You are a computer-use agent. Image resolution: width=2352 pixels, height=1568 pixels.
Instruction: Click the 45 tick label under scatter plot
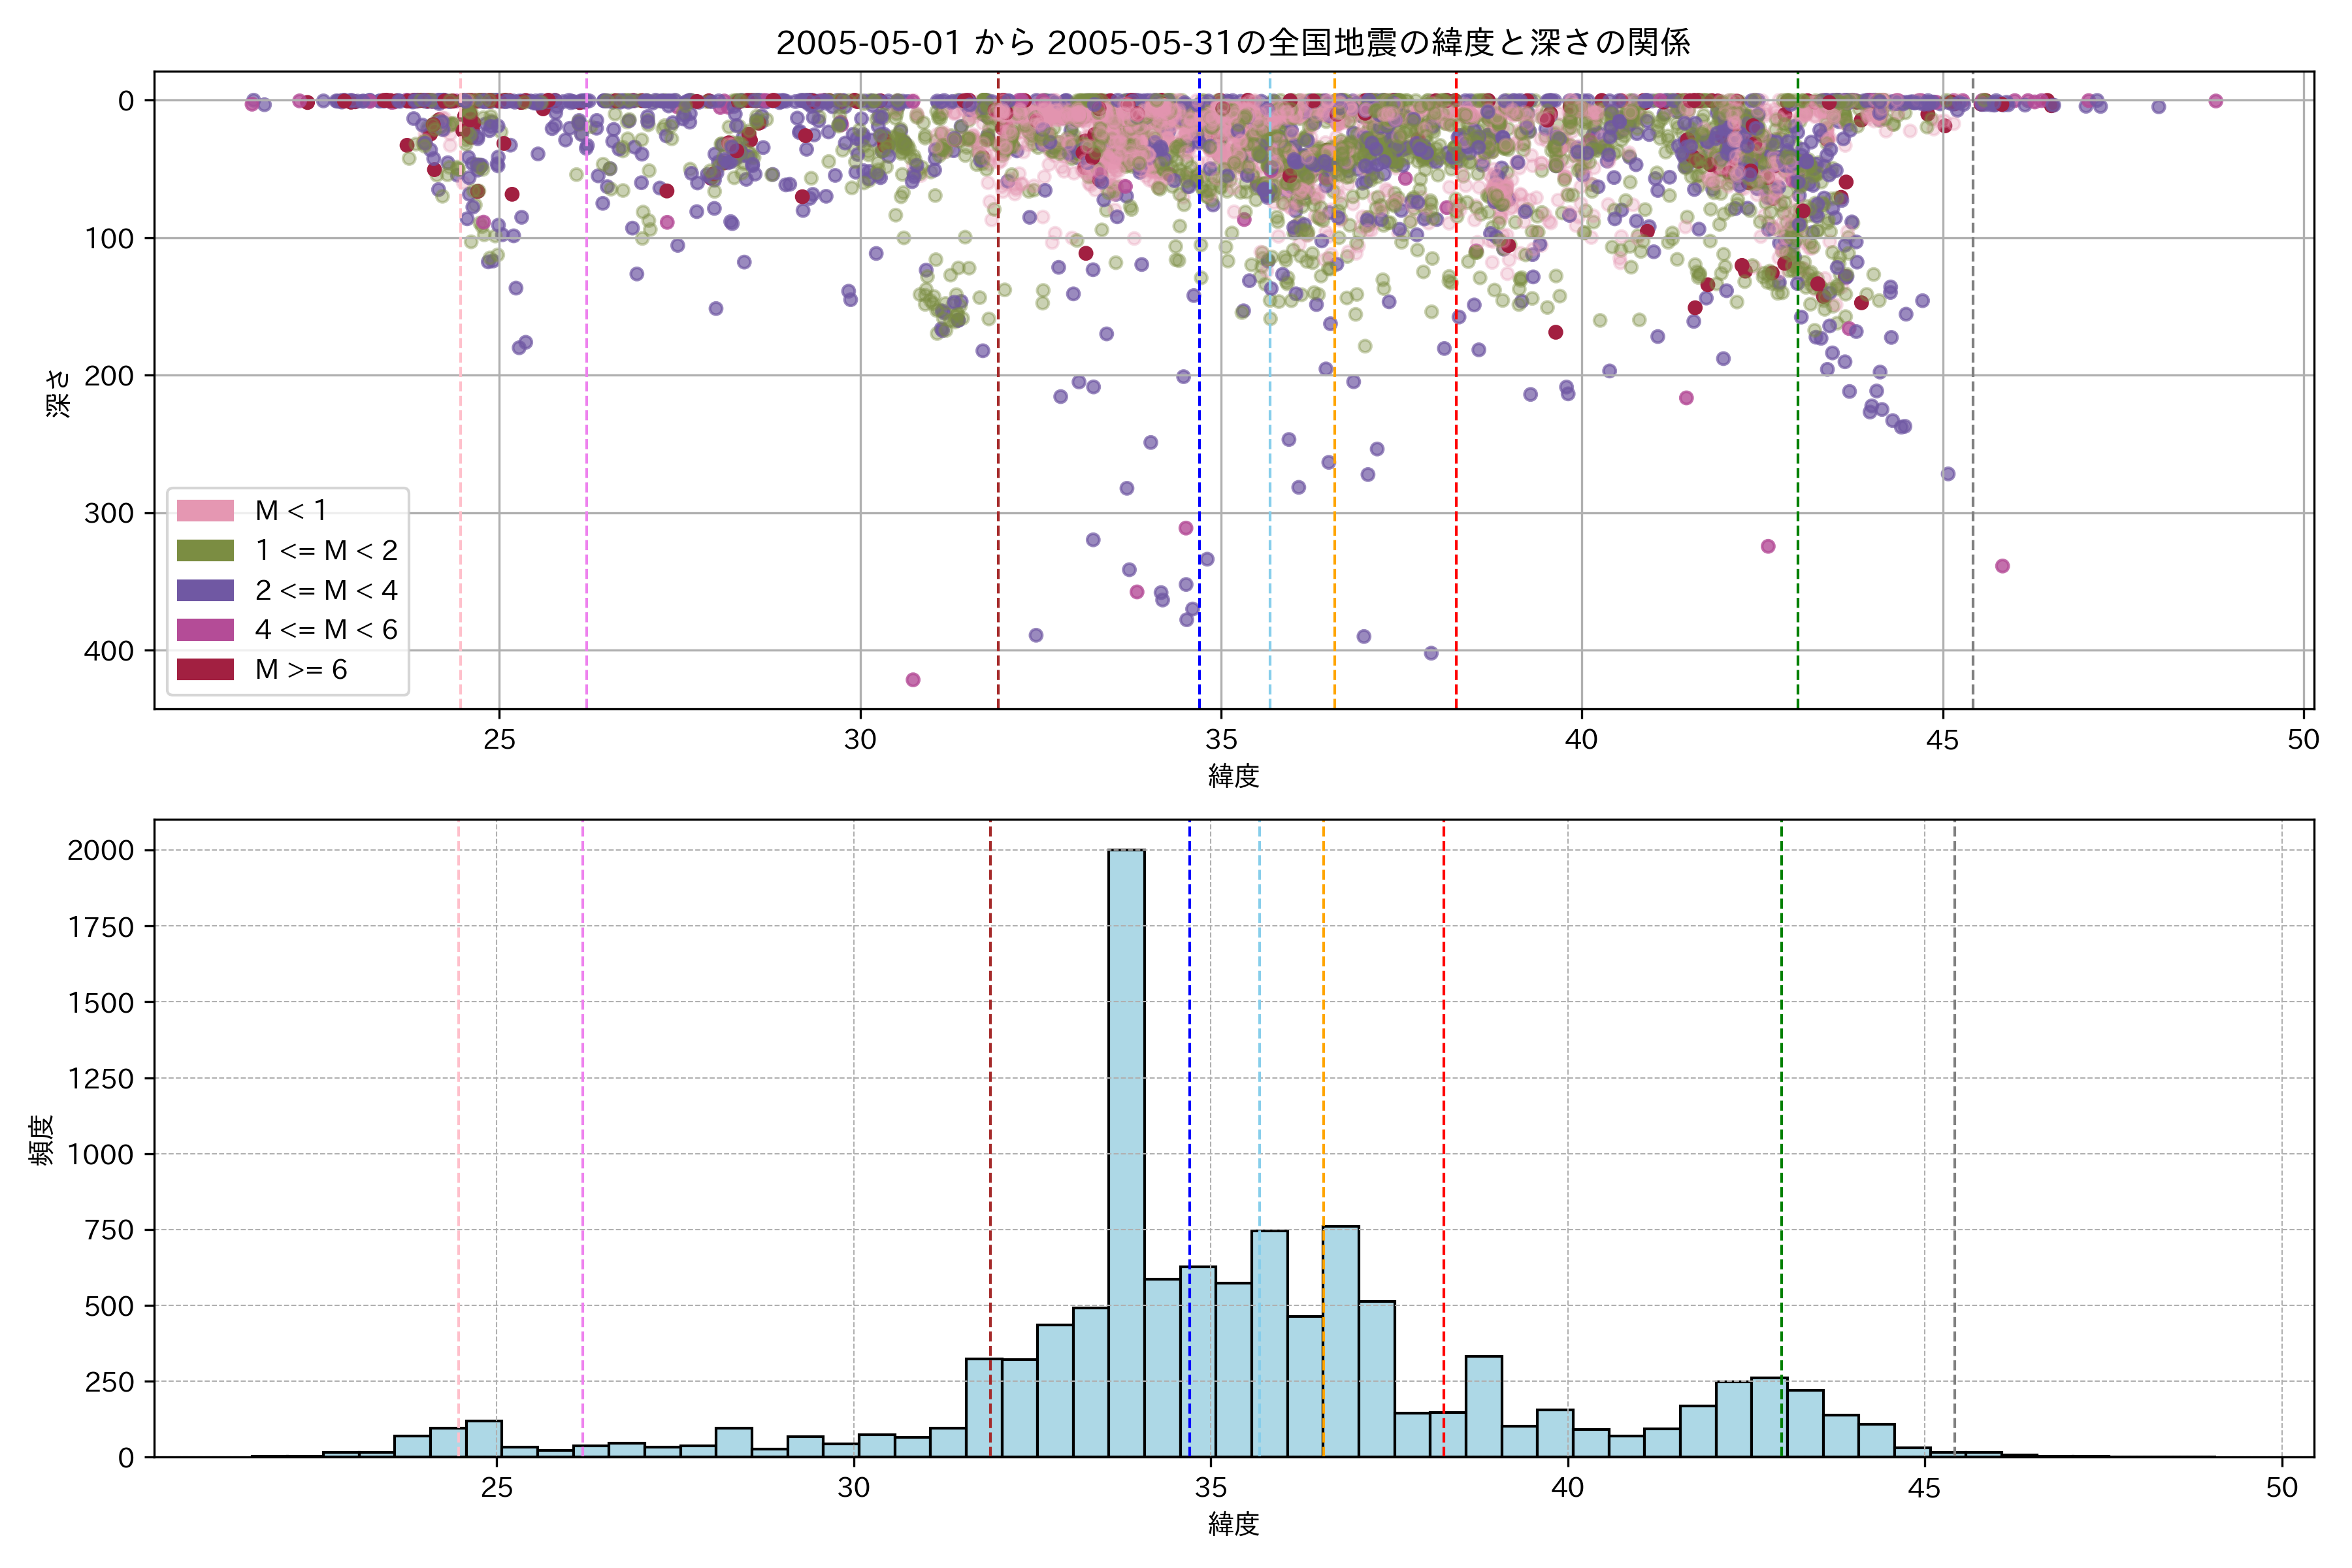tap(1942, 740)
